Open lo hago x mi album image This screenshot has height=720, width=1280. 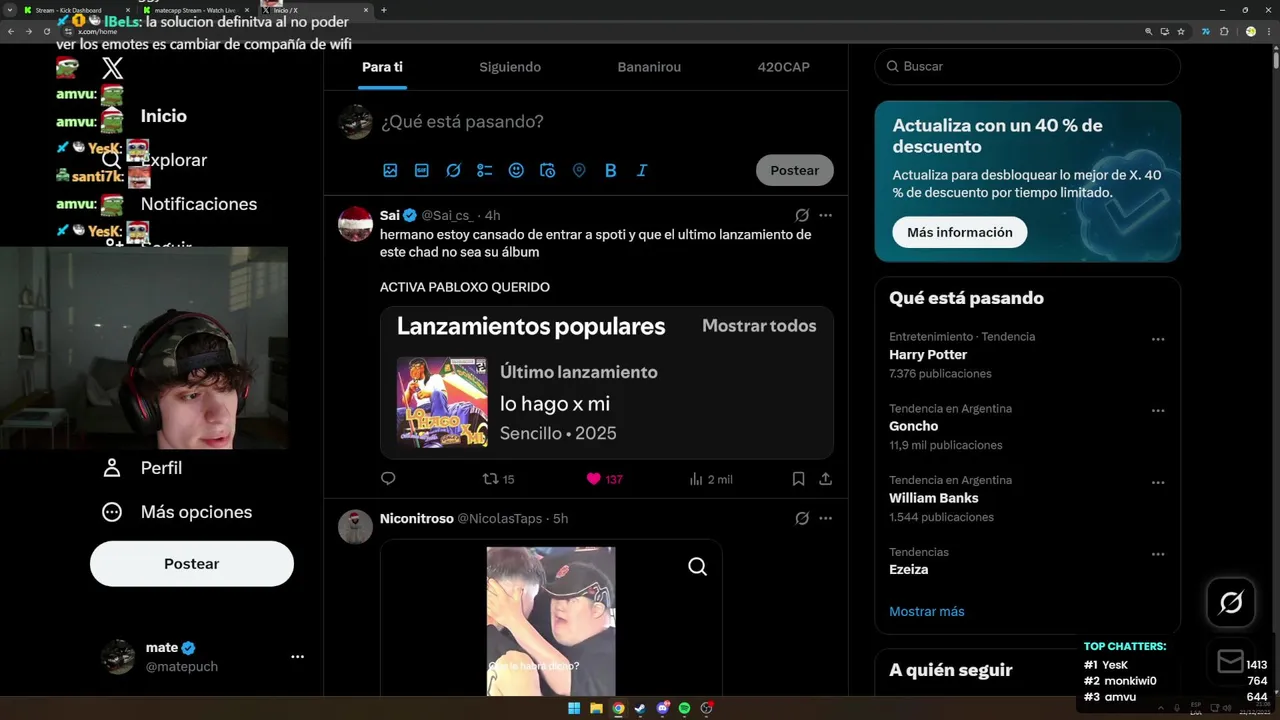pyautogui.click(x=442, y=402)
